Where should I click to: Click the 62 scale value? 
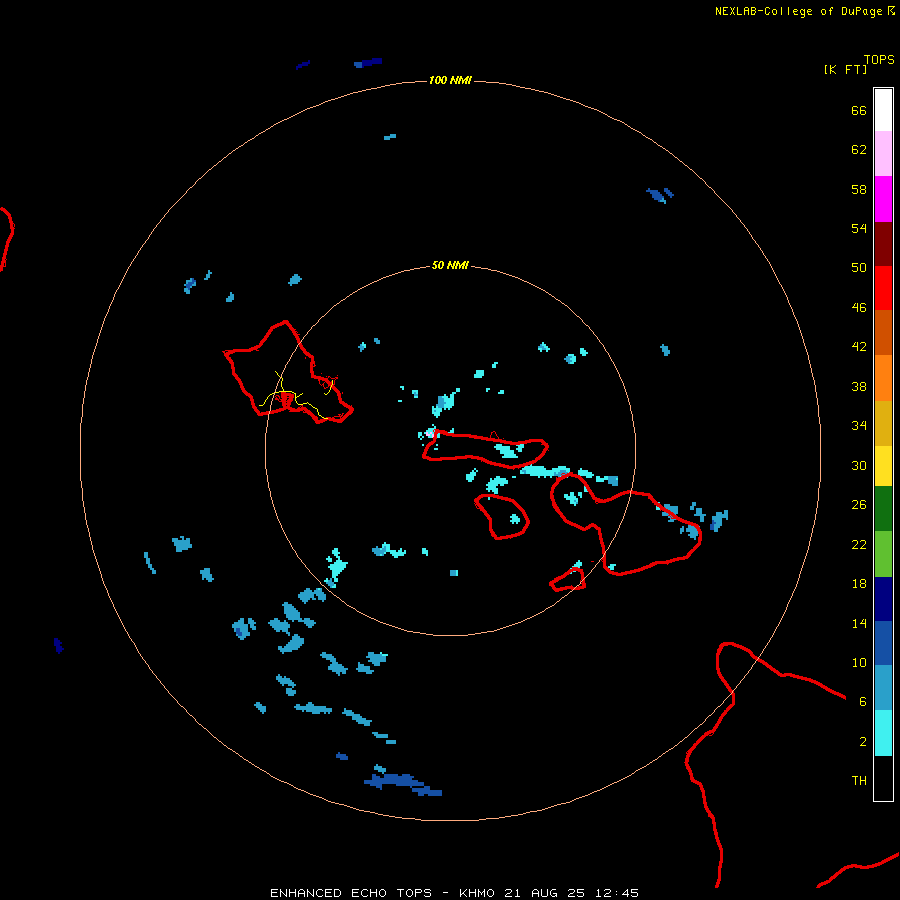859,150
